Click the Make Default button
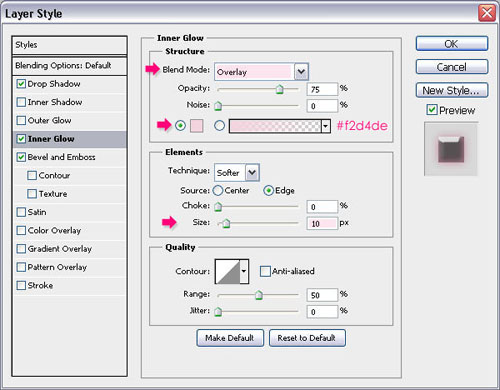 click(x=230, y=338)
